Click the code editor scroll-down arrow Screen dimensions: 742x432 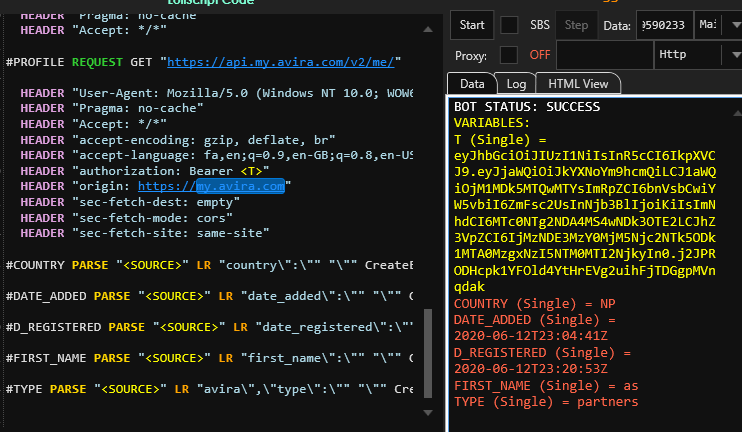click(428, 413)
